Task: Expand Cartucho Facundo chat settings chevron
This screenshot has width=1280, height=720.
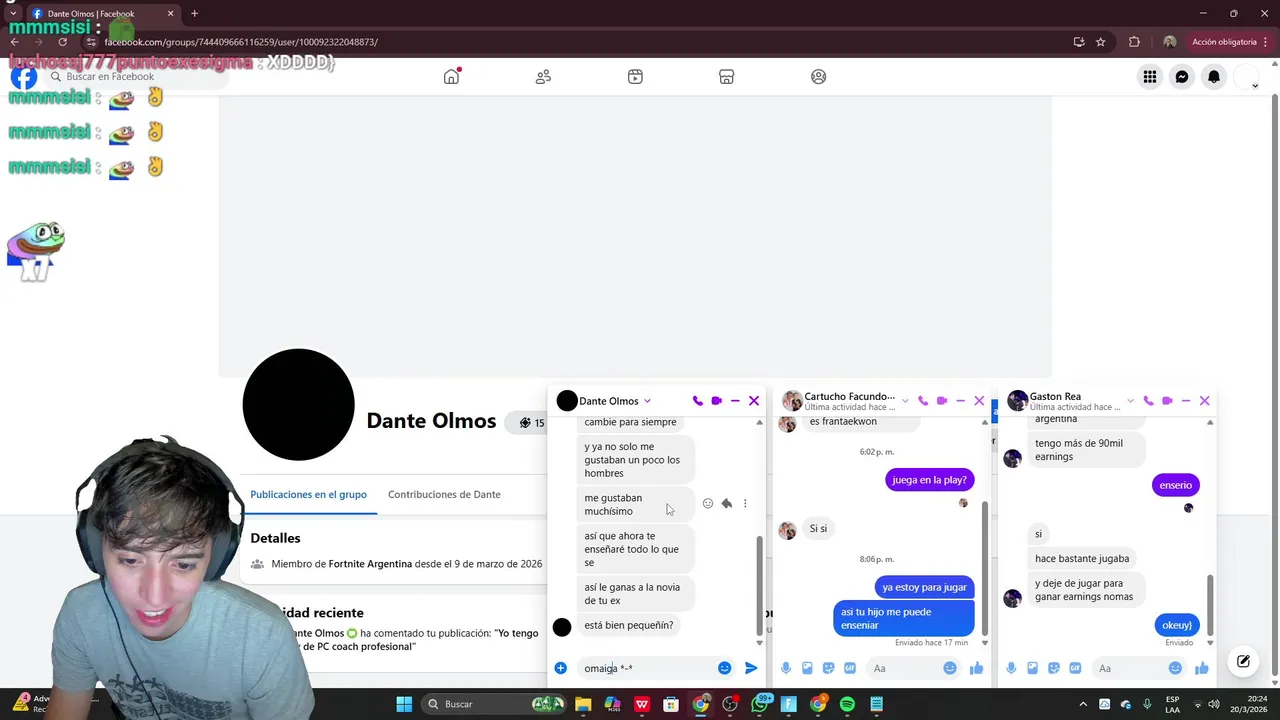Action: (x=905, y=401)
